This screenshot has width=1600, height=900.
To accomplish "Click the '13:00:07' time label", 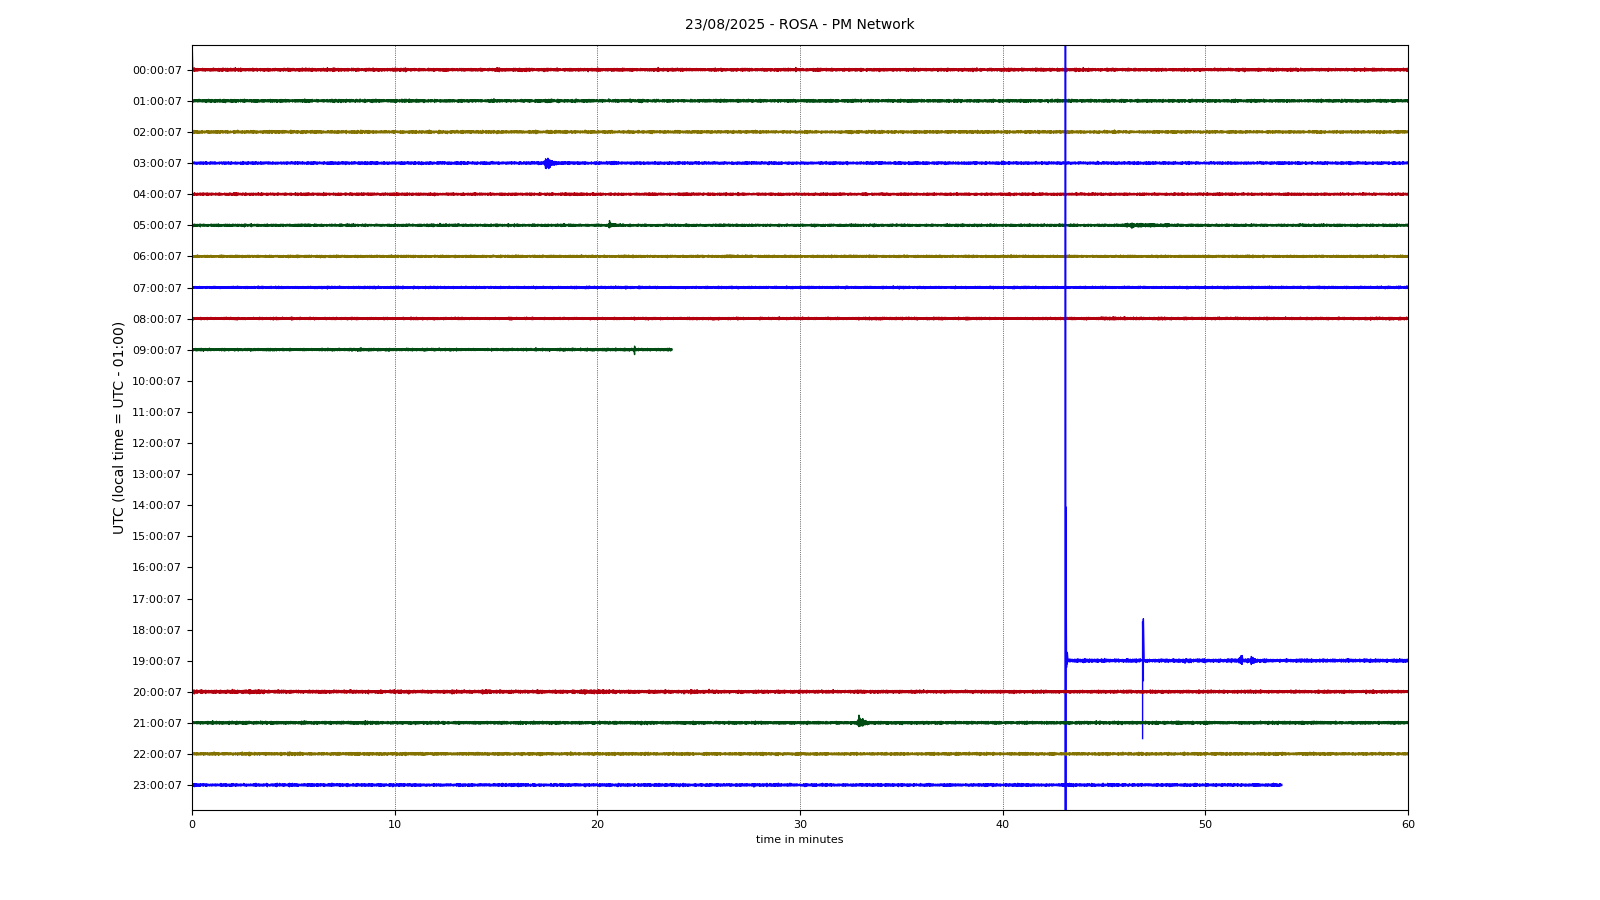I will coord(157,474).
